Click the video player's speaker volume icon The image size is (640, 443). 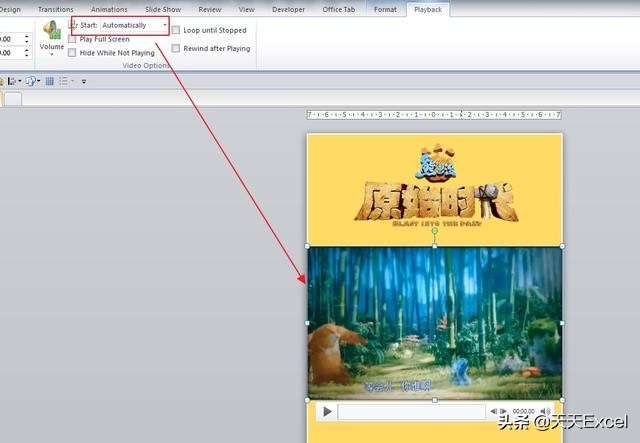545,411
